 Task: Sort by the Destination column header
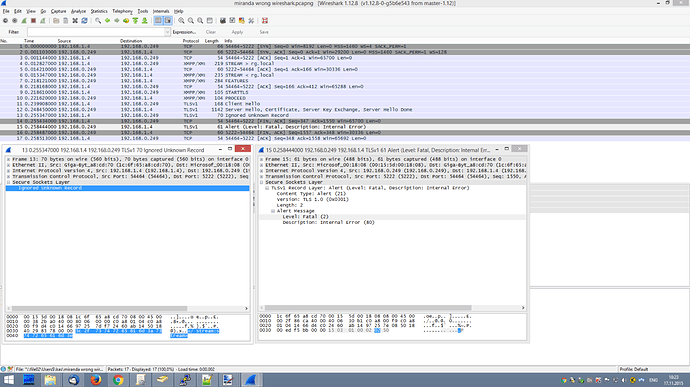(131, 41)
